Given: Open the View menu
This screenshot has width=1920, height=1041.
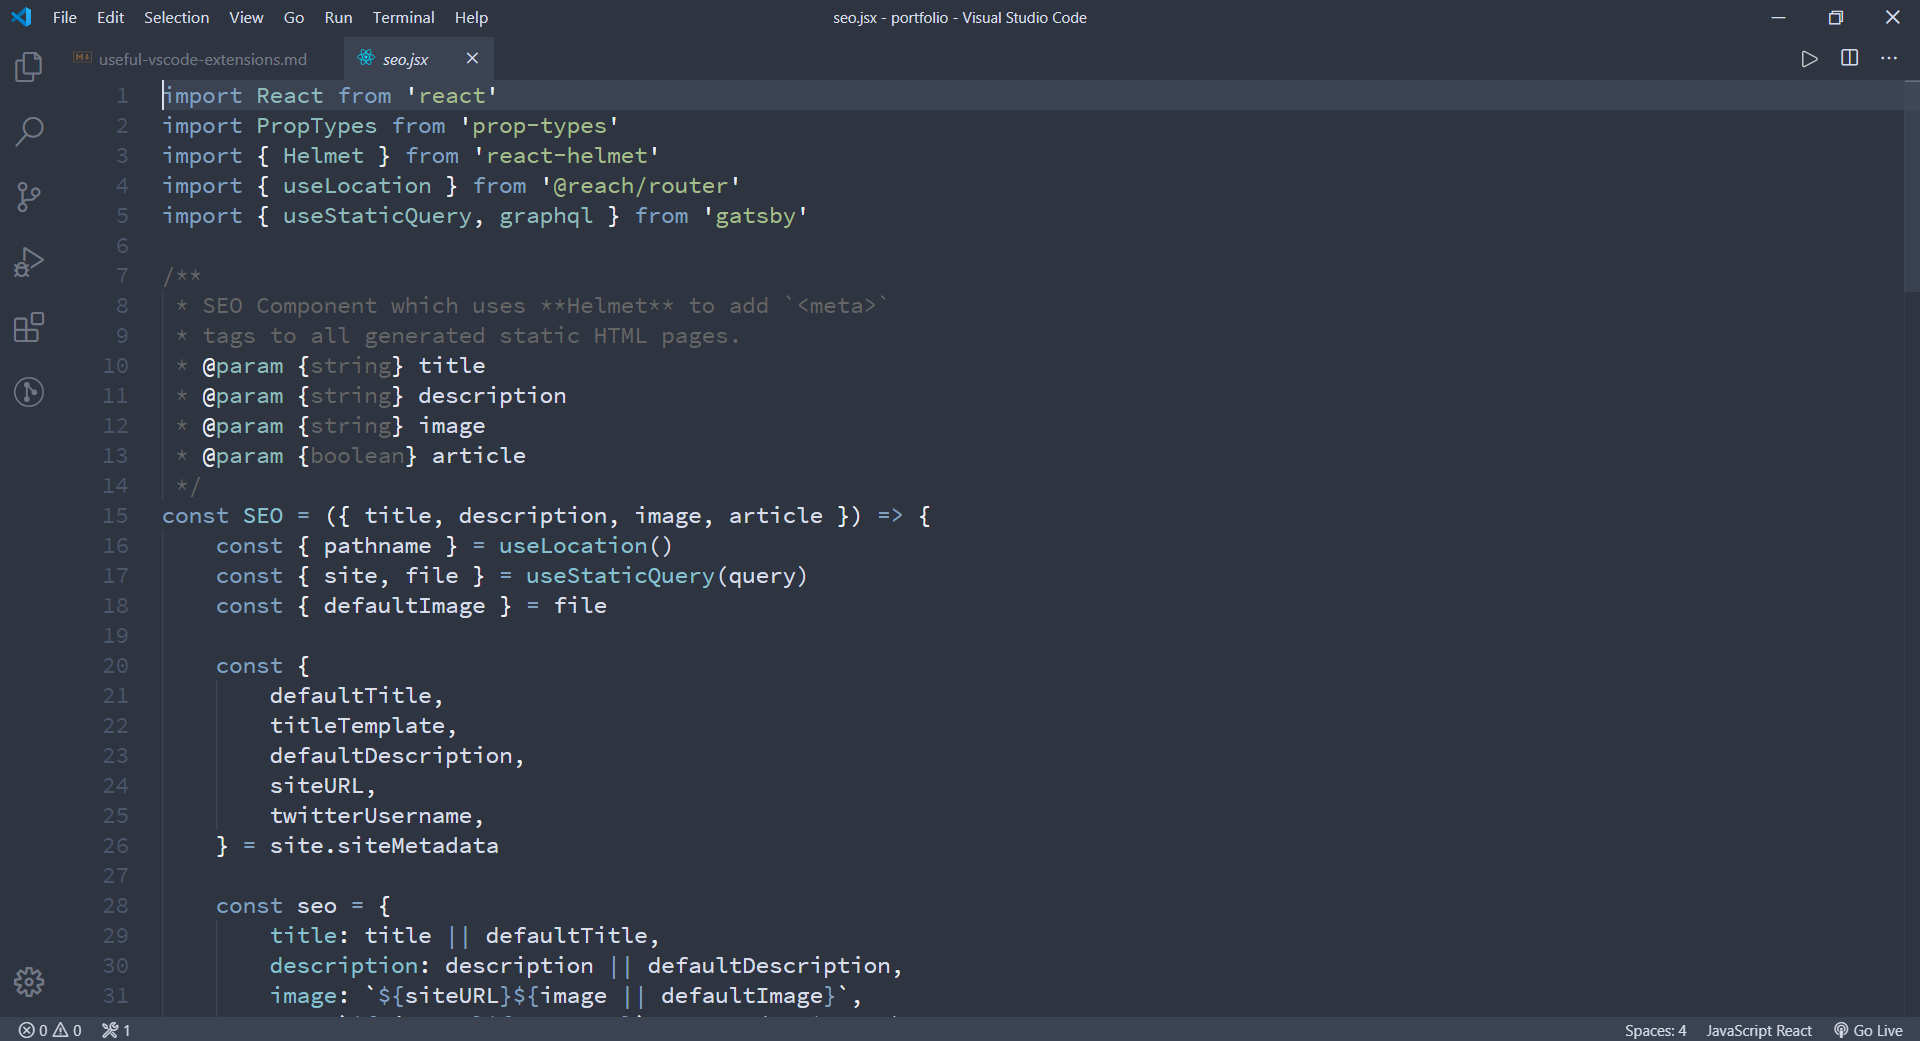Looking at the screenshot, I should point(245,17).
